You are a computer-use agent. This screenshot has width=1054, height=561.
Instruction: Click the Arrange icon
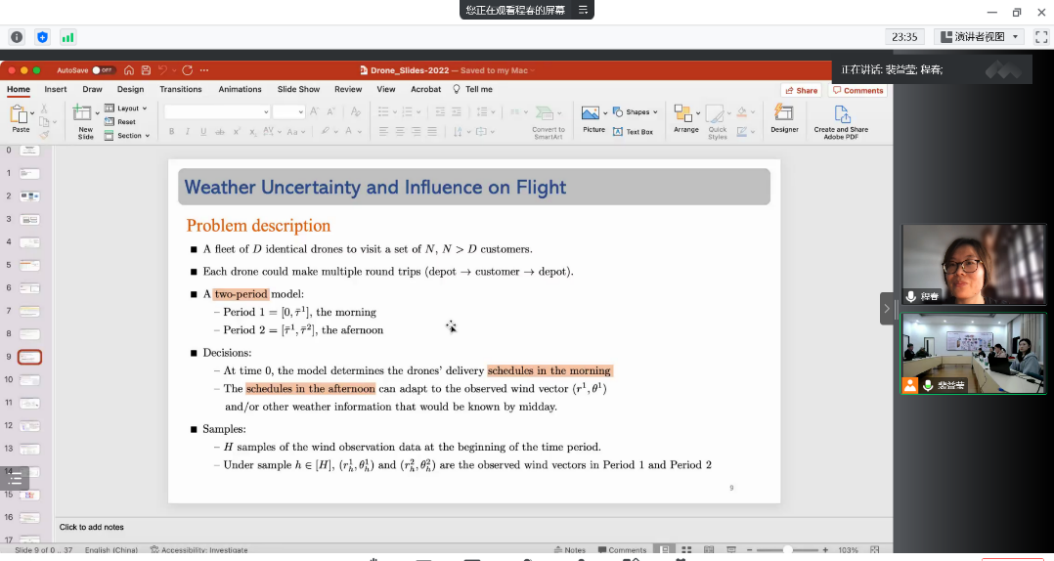coord(685,114)
